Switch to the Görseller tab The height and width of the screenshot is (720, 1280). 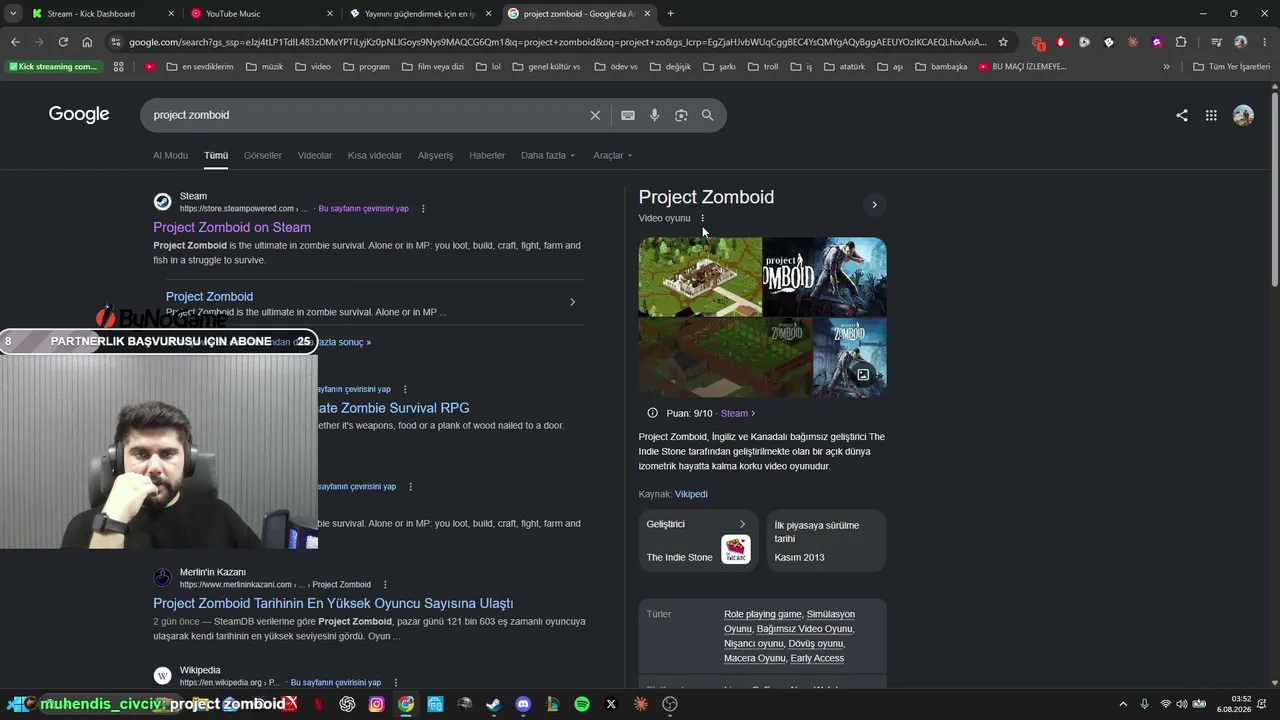click(x=263, y=156)
